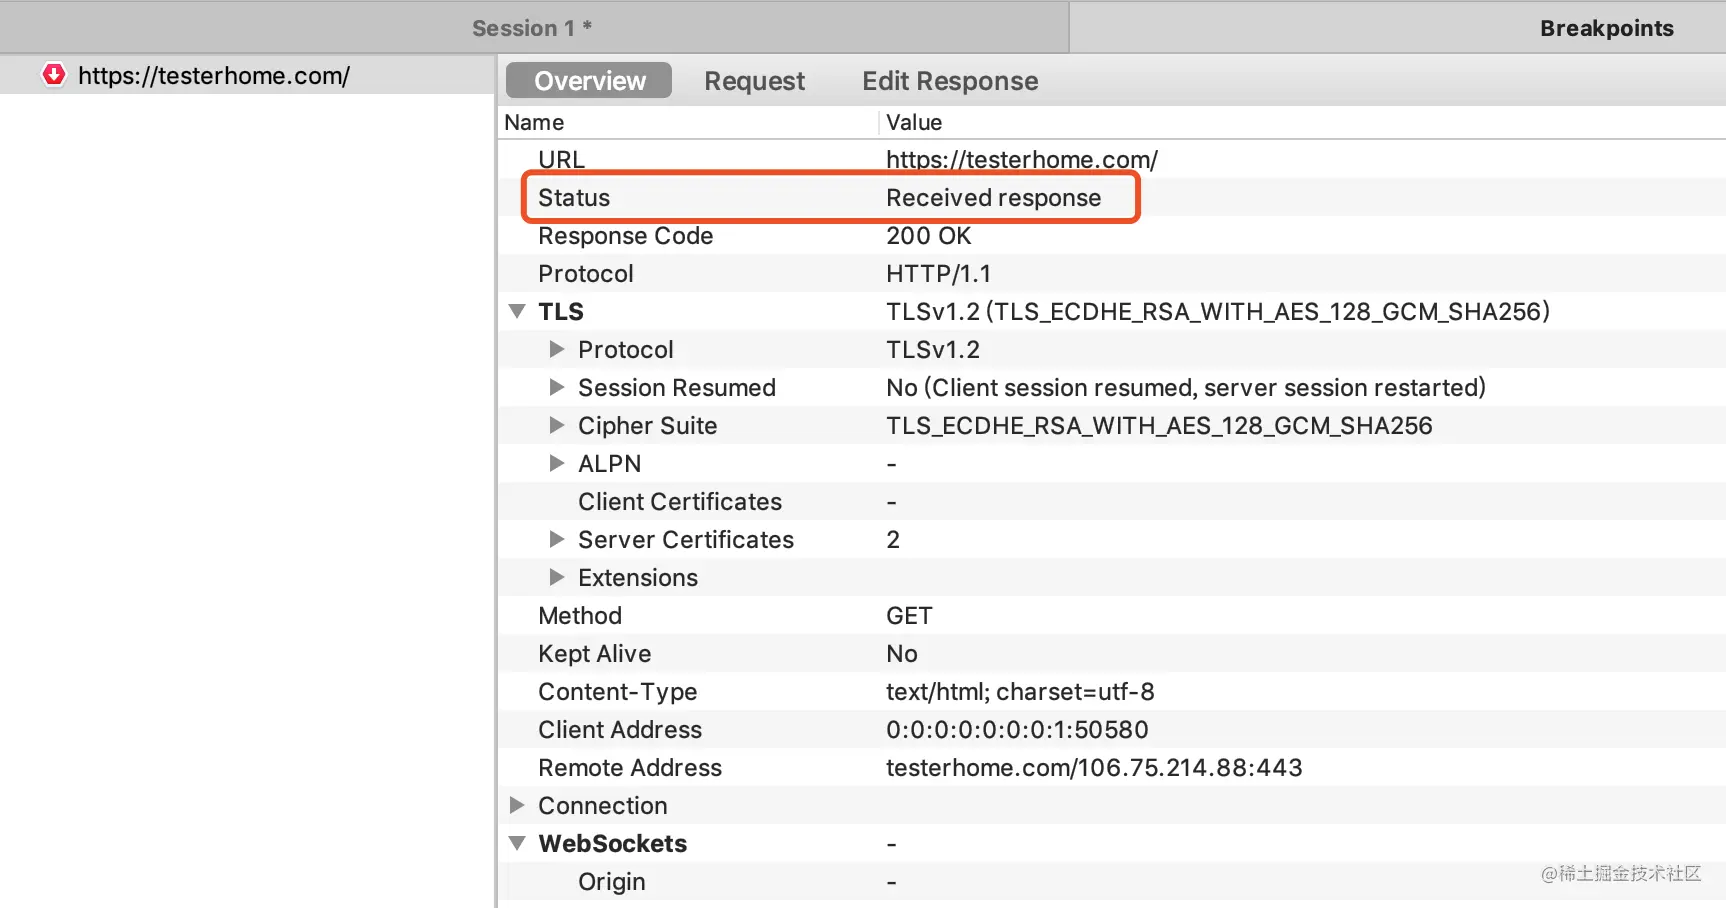Viewport: 1726px width, 908px height.
Task: Expand the Session Resumed row
Action: [x=557, y=388]
